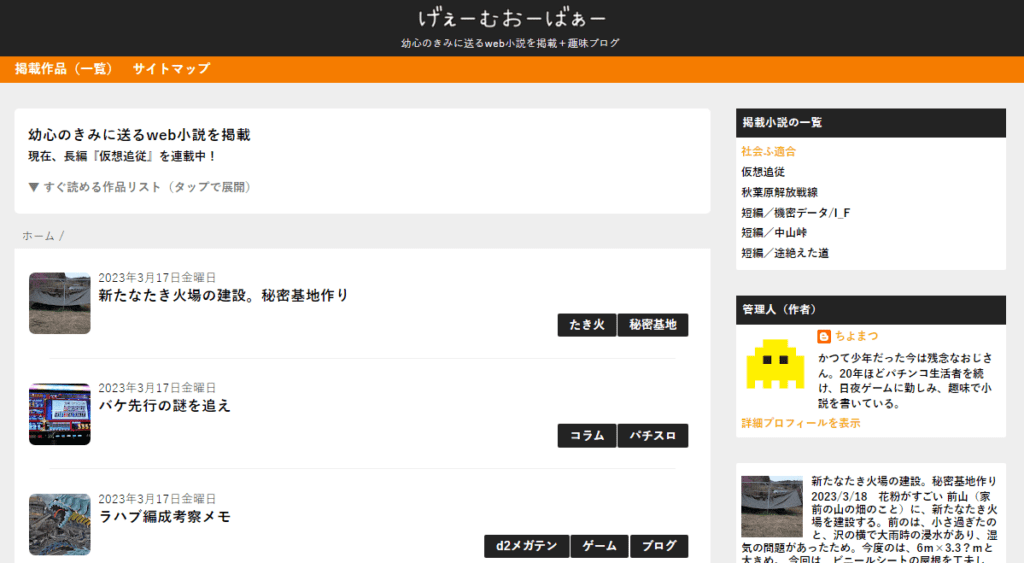Click the ゲーム tag button
Viewport: 1024px width, 563px height.
coord(599,546)
